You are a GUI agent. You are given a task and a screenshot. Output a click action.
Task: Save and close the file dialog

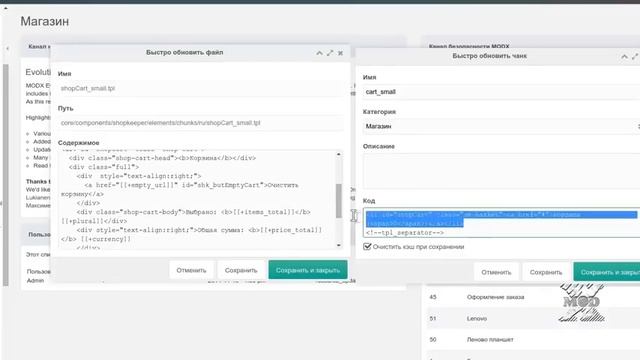click(x=308, y=270)
